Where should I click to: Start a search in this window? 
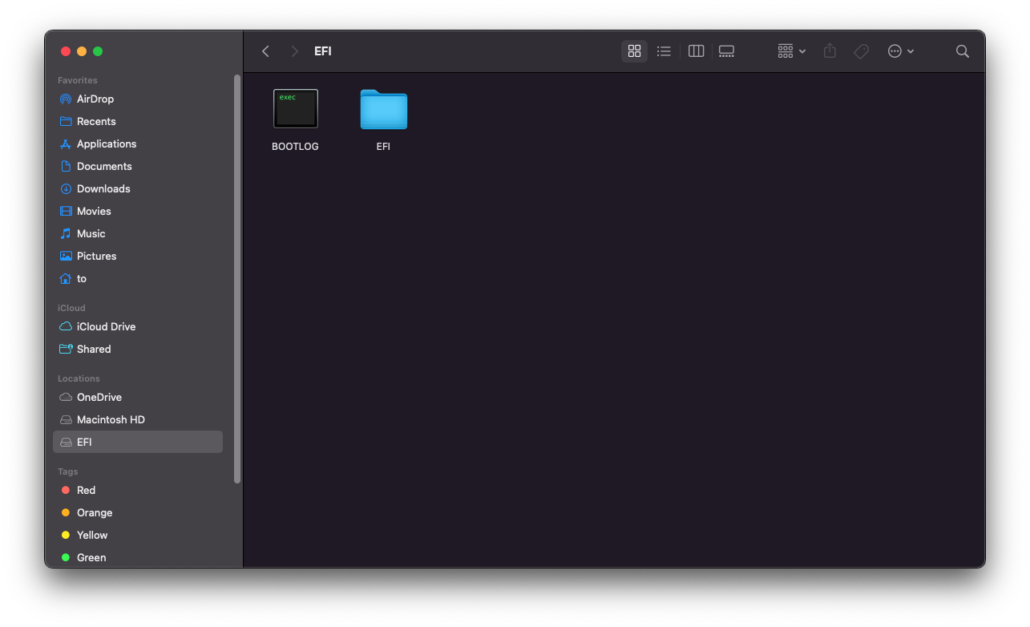[x=962, y=51]
